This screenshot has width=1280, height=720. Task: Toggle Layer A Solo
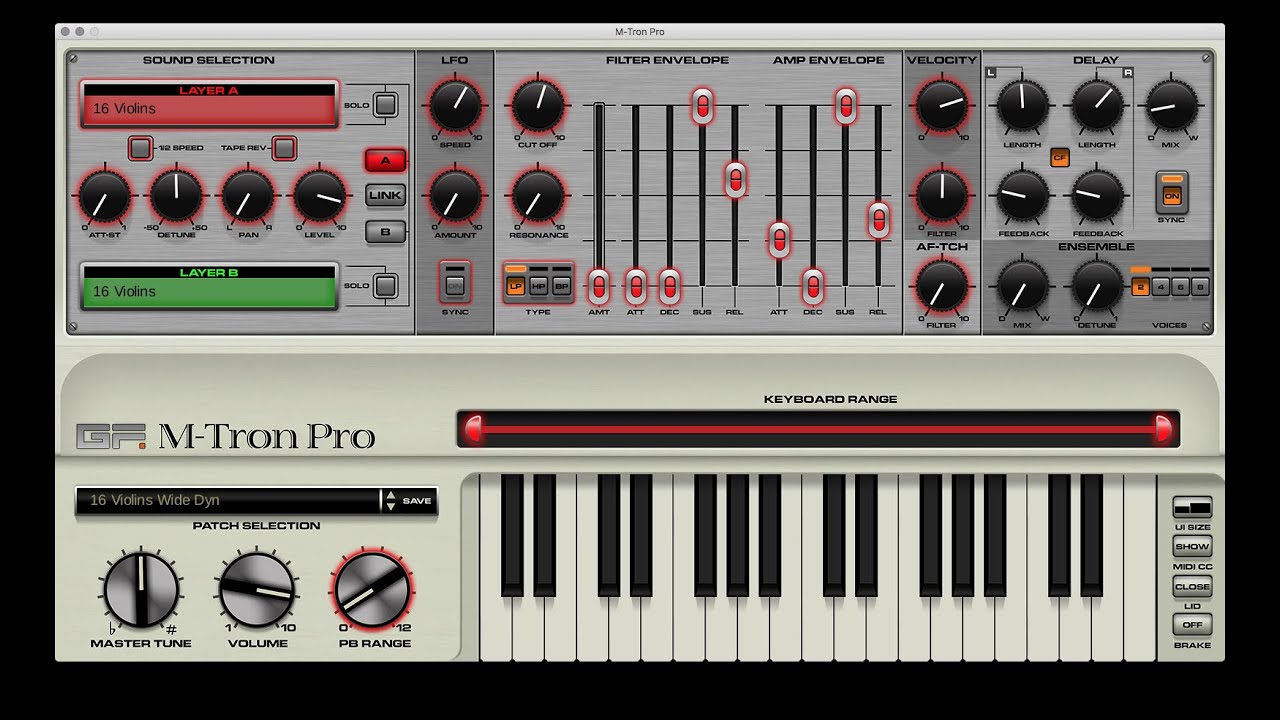(x=386, y=105)
